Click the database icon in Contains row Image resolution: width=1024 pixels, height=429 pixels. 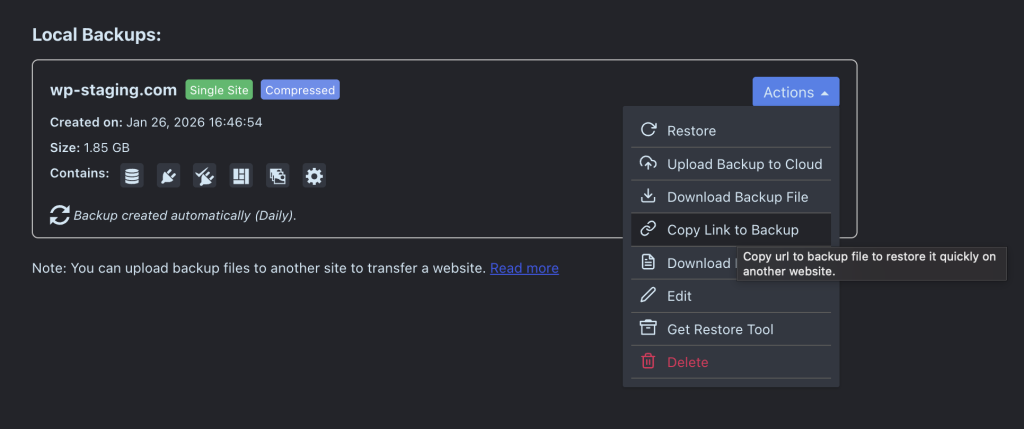coord(131,177)
